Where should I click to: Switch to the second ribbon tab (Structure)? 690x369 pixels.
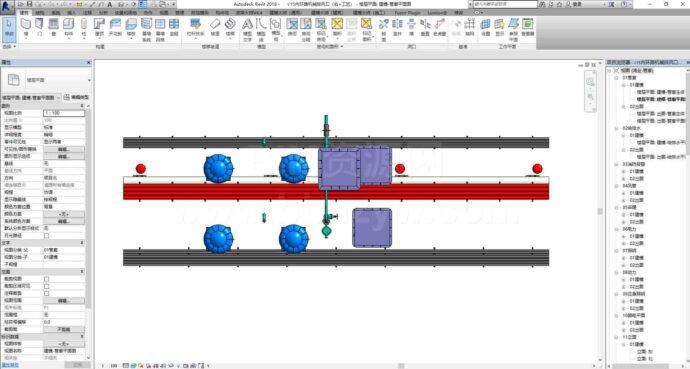(x=40, y=13)
